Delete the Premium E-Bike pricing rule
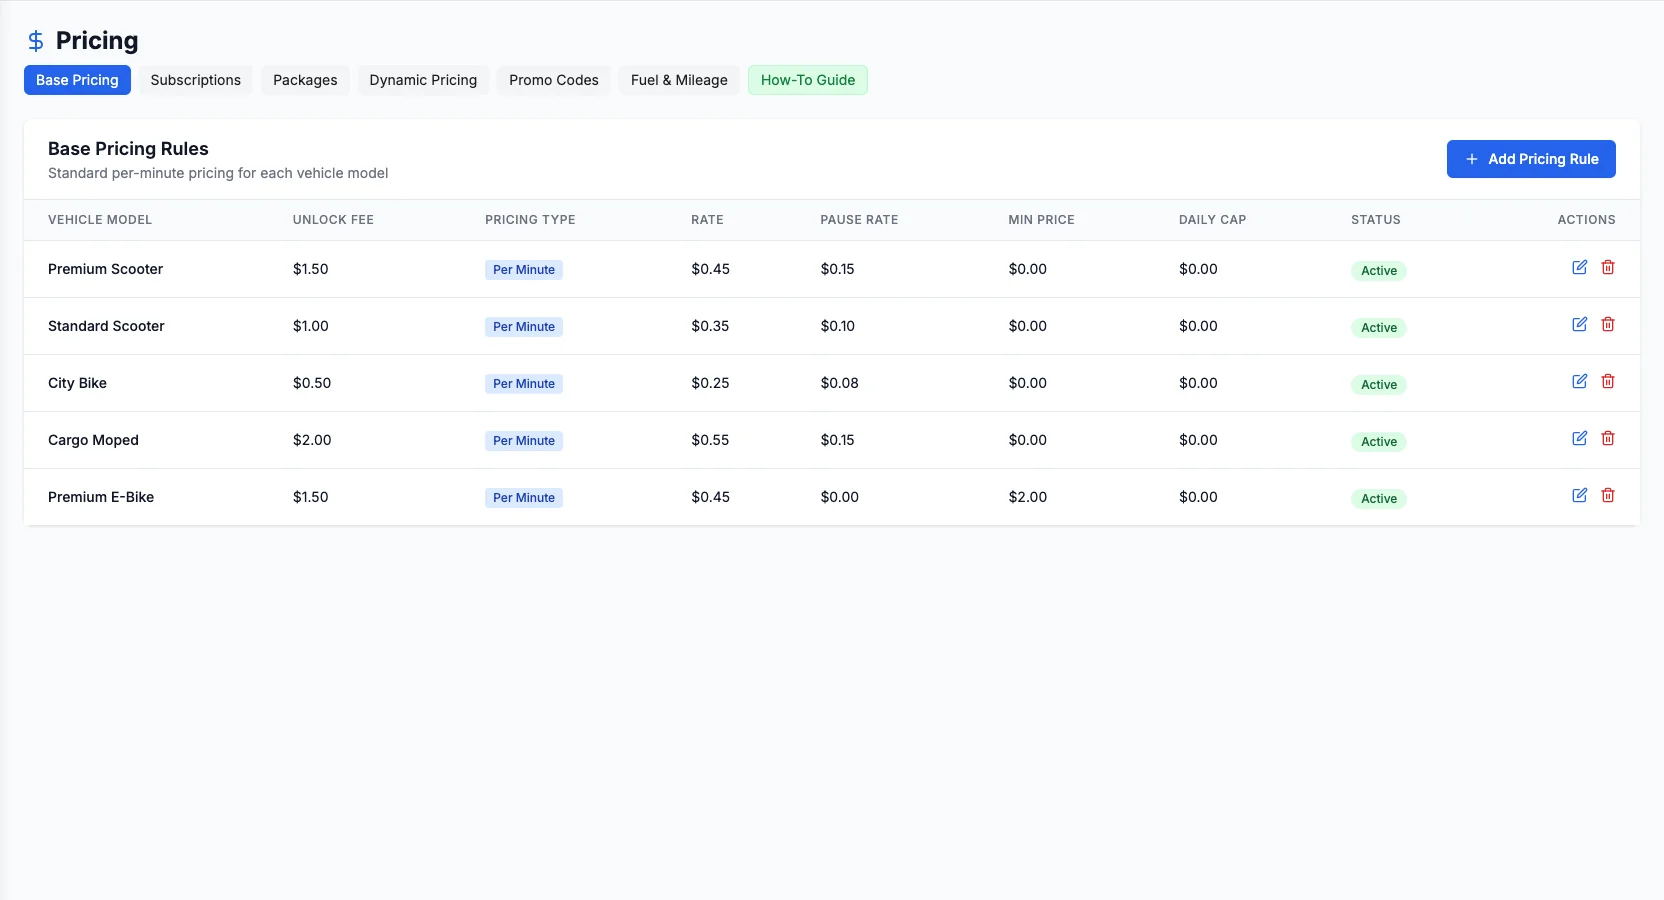 [x=1608, y=495]
